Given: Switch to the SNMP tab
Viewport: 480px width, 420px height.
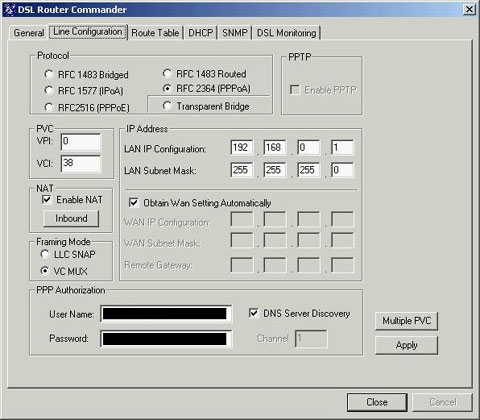Looking at the screenshot, I should (235, 33).
